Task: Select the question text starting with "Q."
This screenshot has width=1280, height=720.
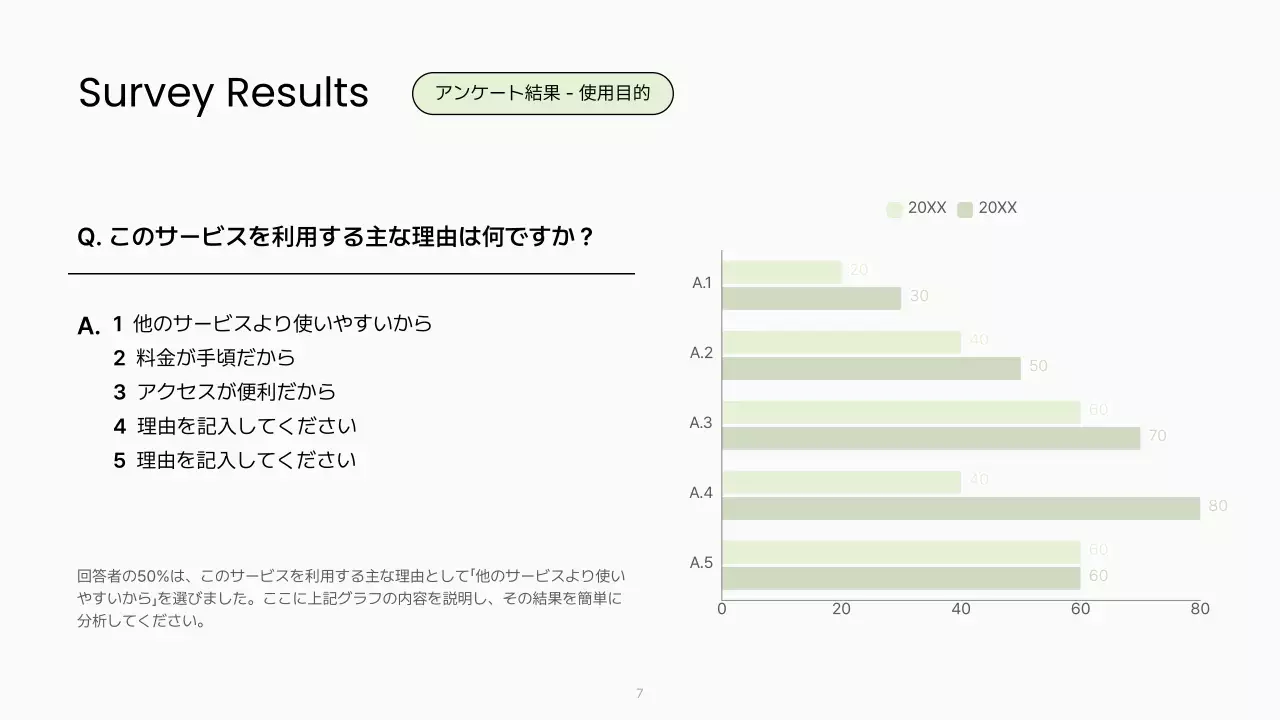Action: (x=336, y=238)
